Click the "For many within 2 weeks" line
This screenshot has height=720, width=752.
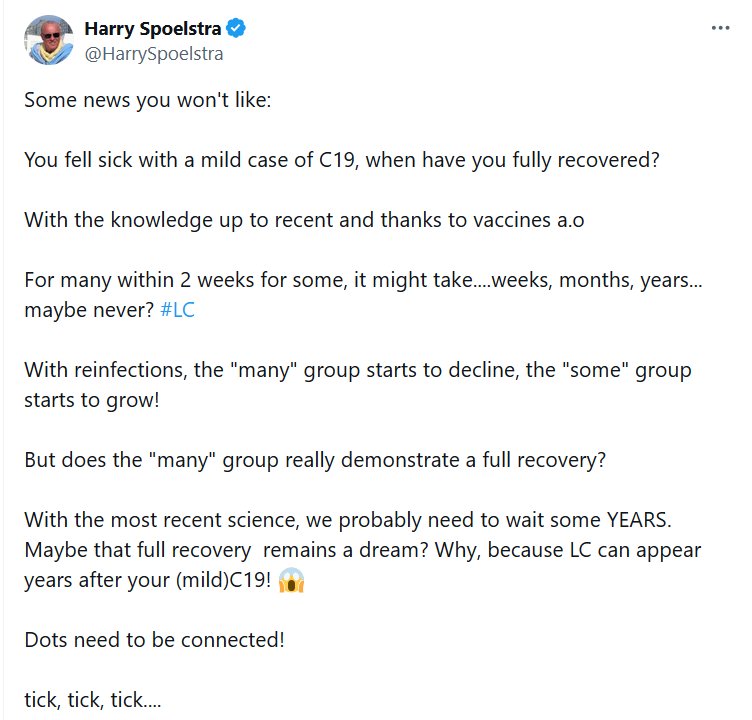click(x=363, y=281)
